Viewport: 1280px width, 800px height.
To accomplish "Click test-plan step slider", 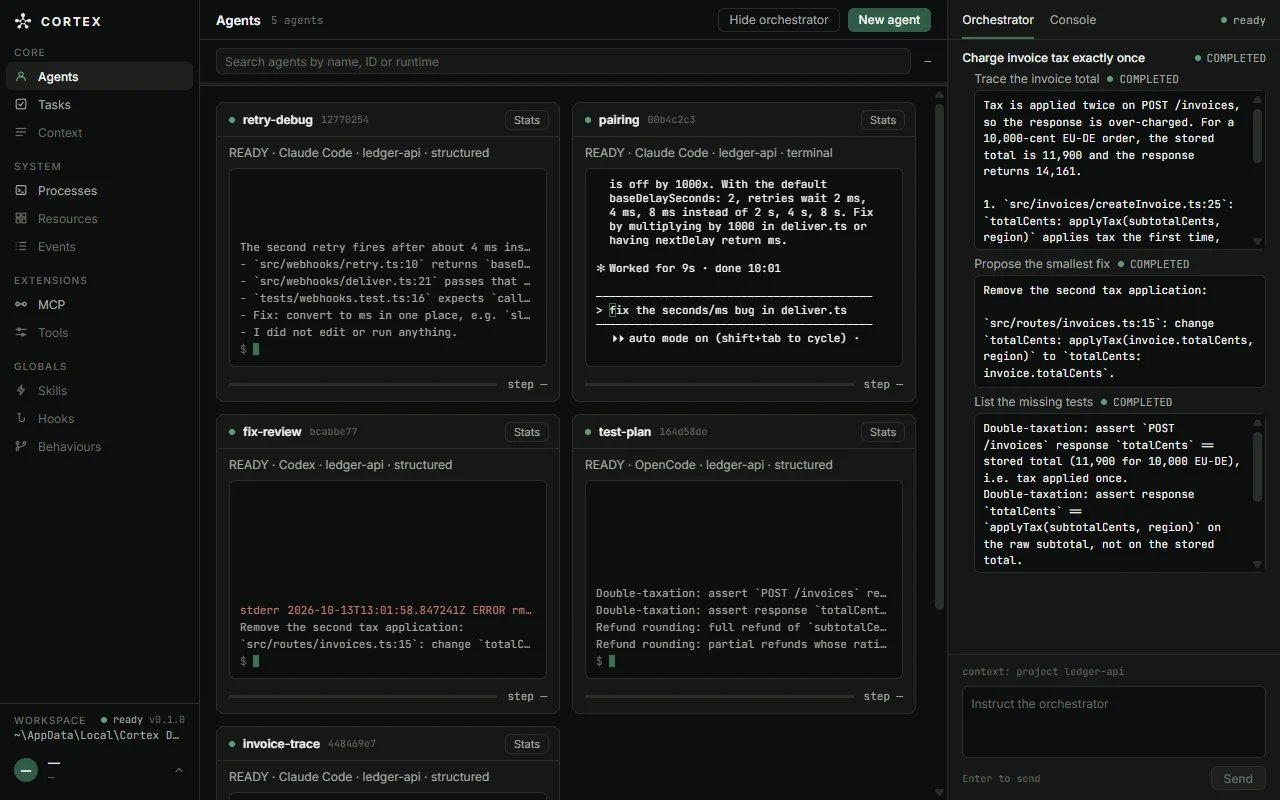I will point(719,696).
